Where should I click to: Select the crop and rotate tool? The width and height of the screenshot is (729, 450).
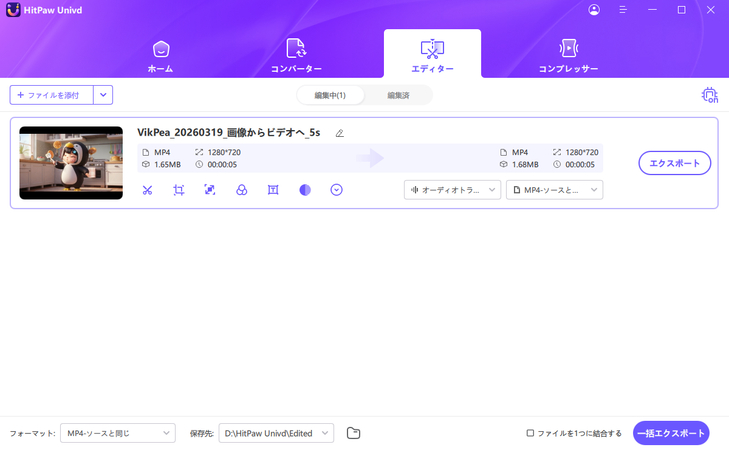(x=179, y=190)
